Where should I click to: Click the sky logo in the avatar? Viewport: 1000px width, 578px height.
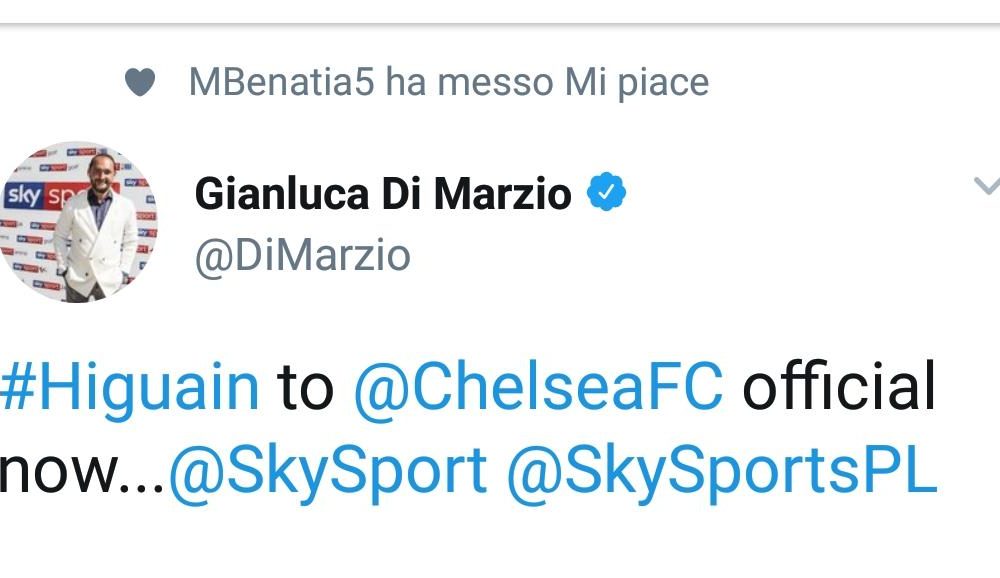pos(24,196)
